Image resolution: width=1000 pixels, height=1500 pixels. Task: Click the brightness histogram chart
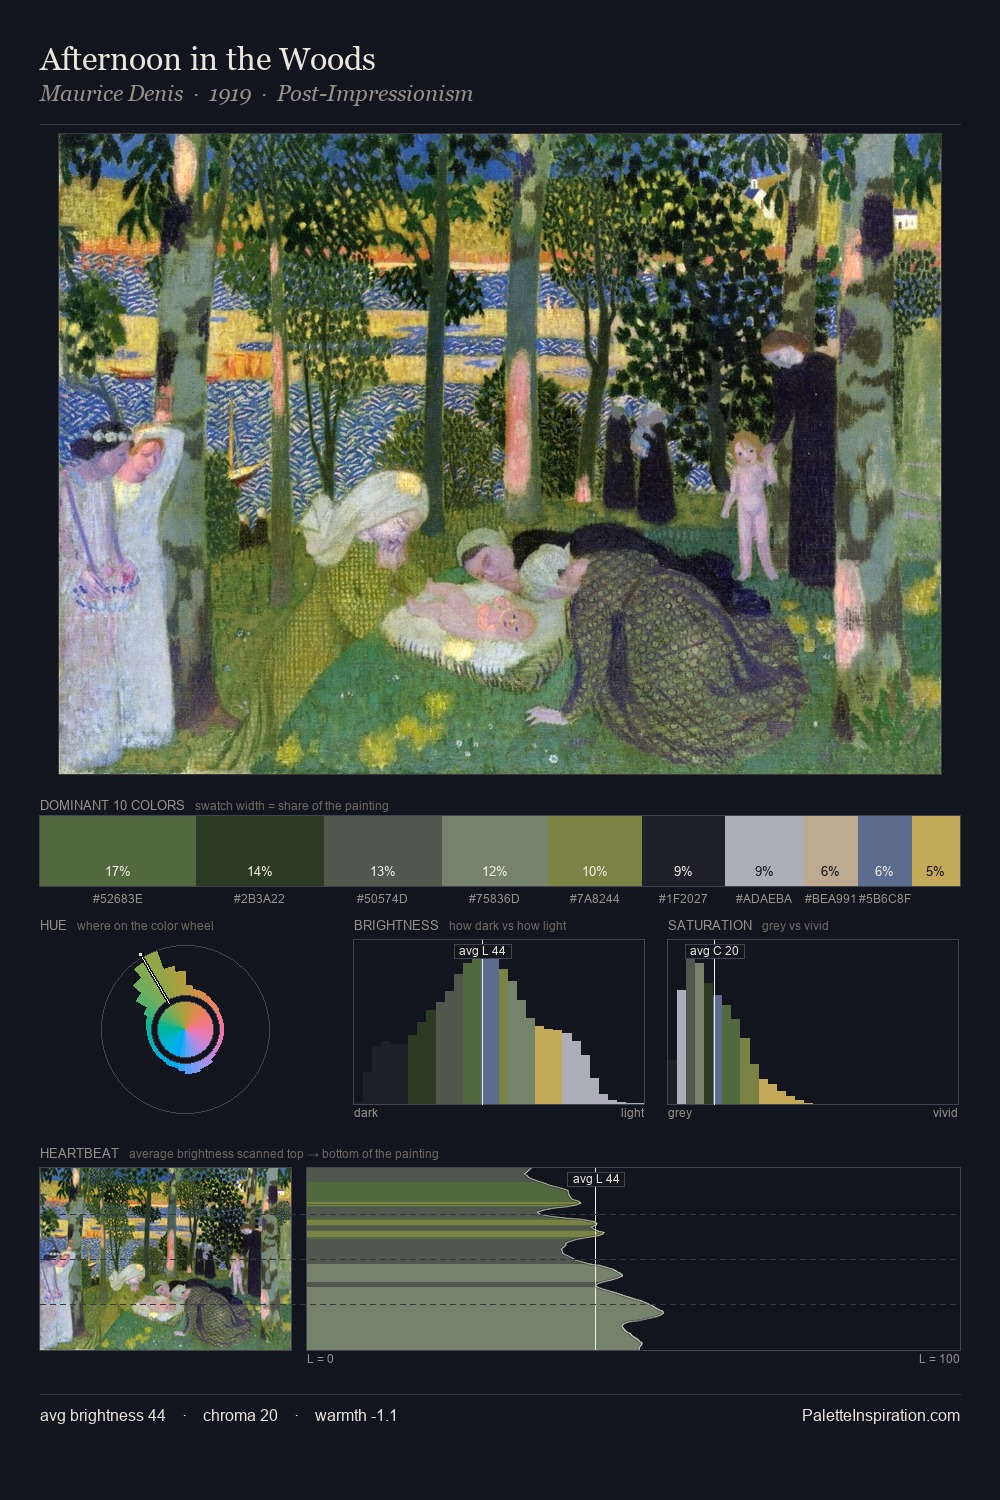(x=499, y=1022)
